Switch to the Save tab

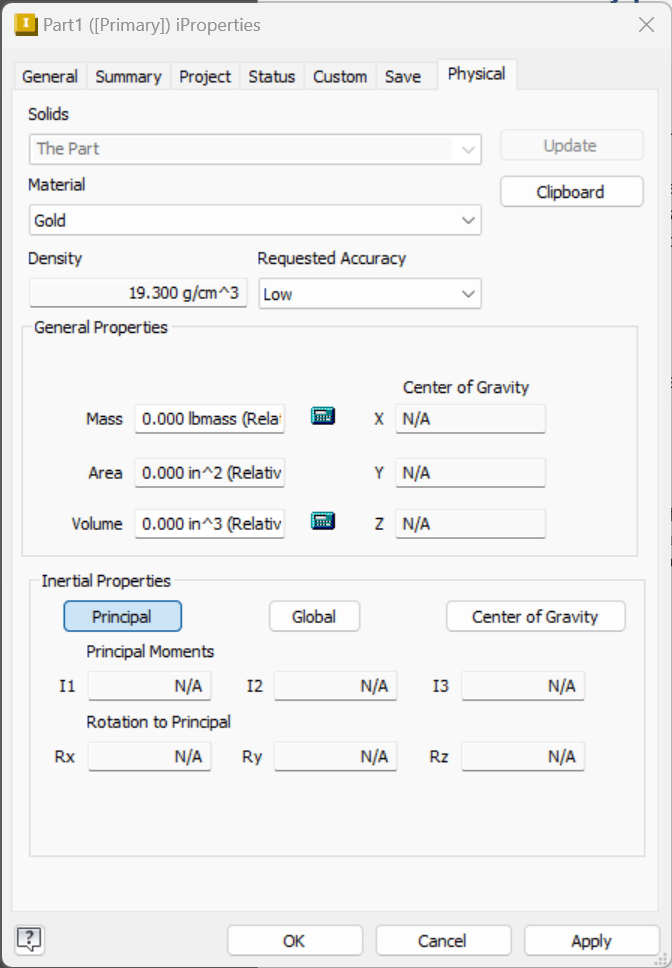click(x=404, y=76)
